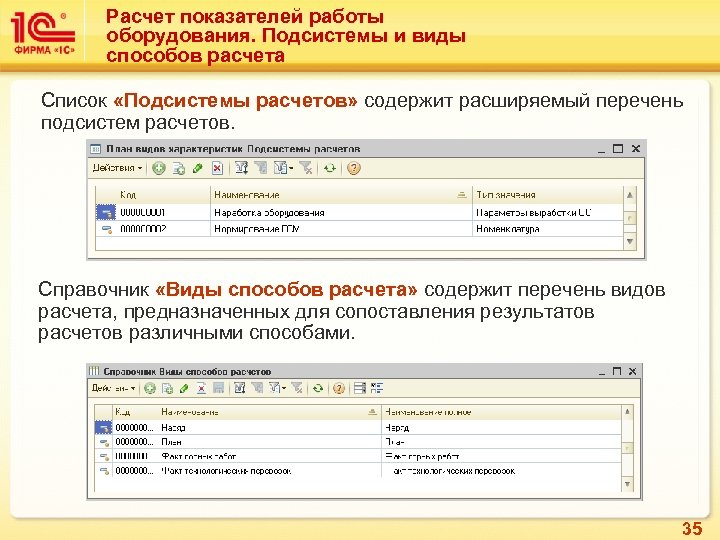
Task: Click the Наименование column header in Подсистемы расчетов list
Action: pyautogui.click(x=341, y=195)
